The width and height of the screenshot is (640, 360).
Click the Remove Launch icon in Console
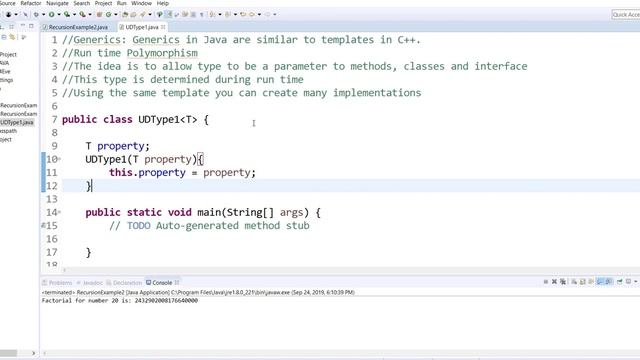554,282
